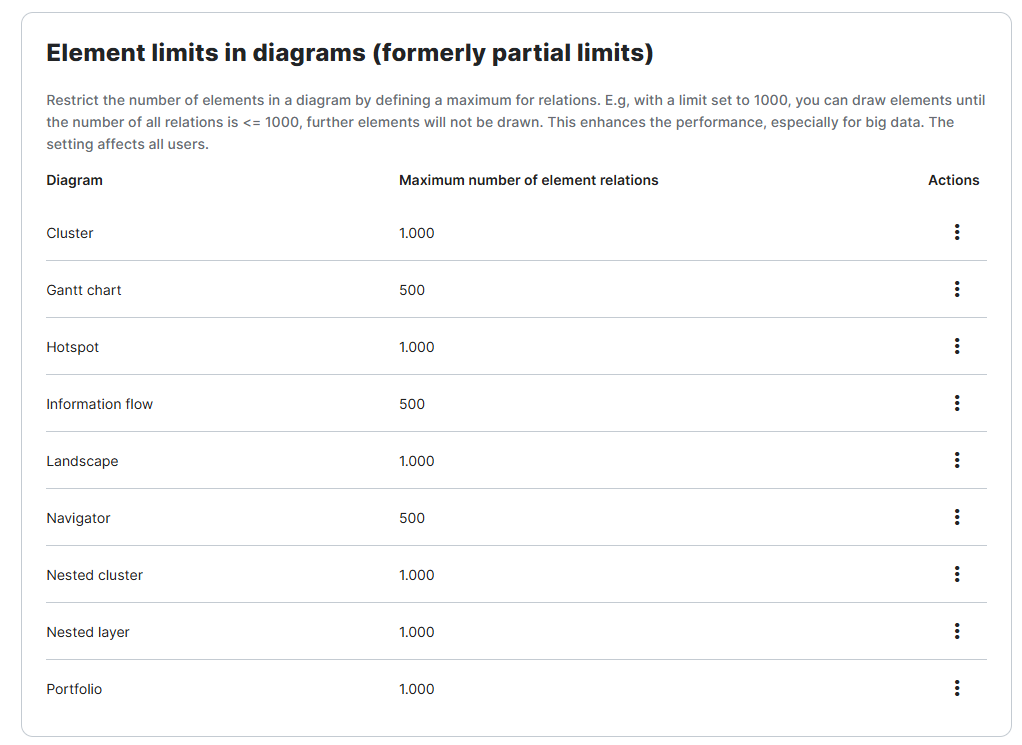Viewport: 1022px width, 745px height.
Task: Select the Hotspot diagram row label
Action: tap(73, 347)
